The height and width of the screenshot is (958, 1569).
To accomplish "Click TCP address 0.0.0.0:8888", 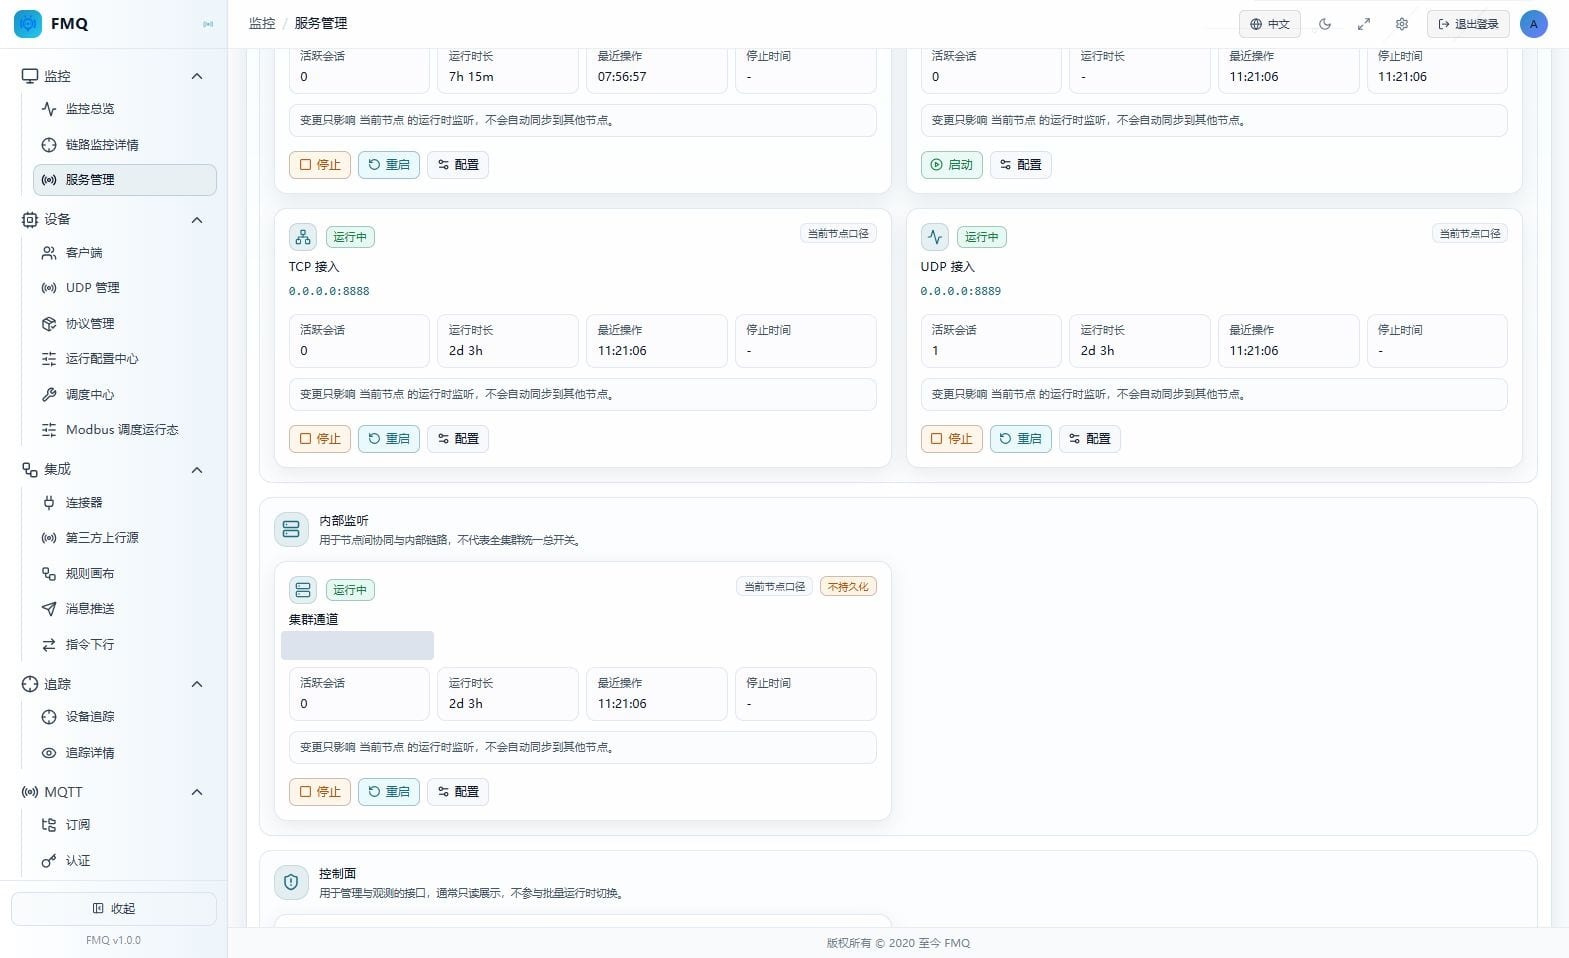I will point(329,291).
